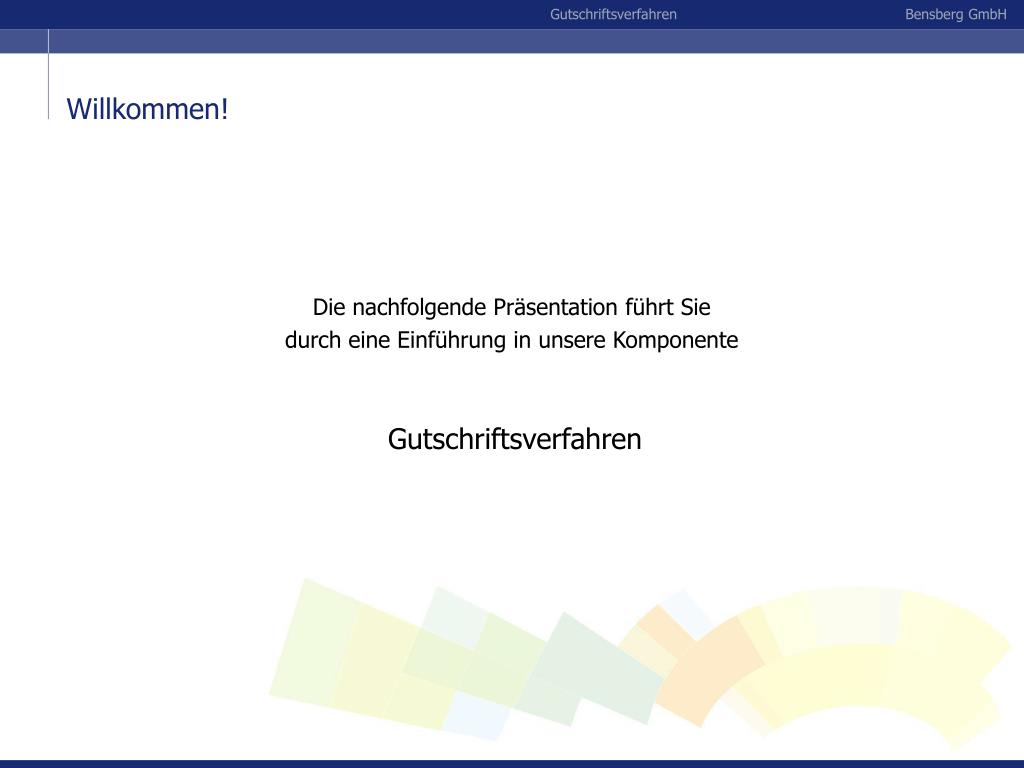Viewport: 1024px width, 768px height.
Task: Click the 'Willkommen!' slide title
Action: (148, 108)
